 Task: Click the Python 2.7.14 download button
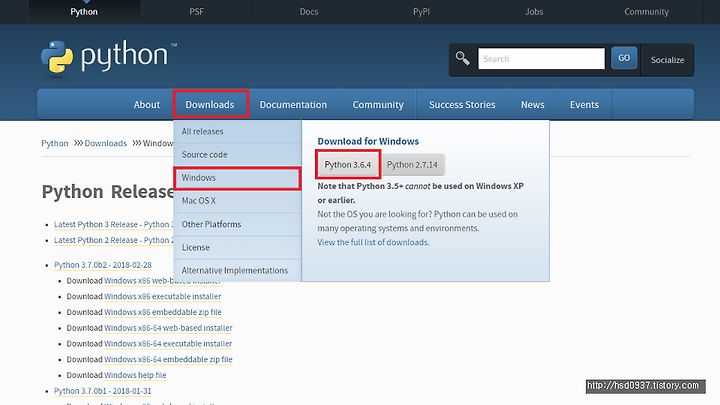412,164
